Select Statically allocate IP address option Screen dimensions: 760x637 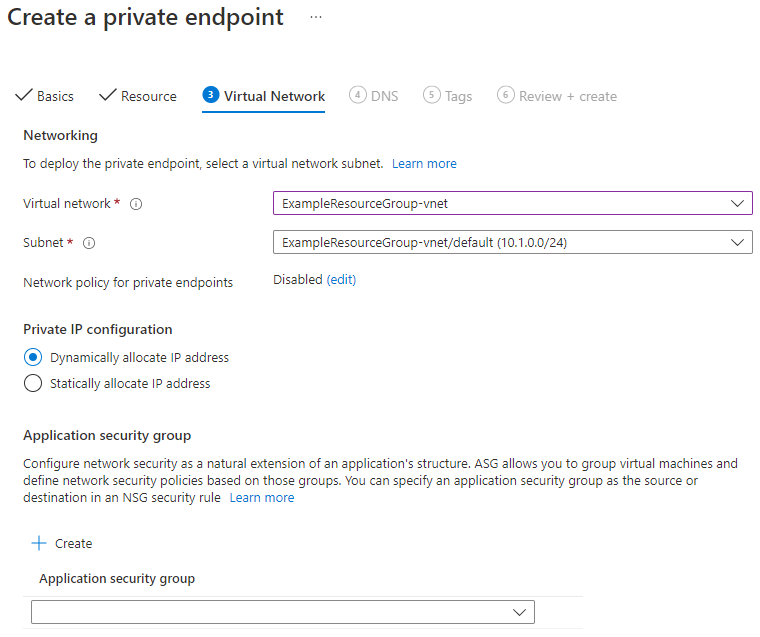(33, 383)
